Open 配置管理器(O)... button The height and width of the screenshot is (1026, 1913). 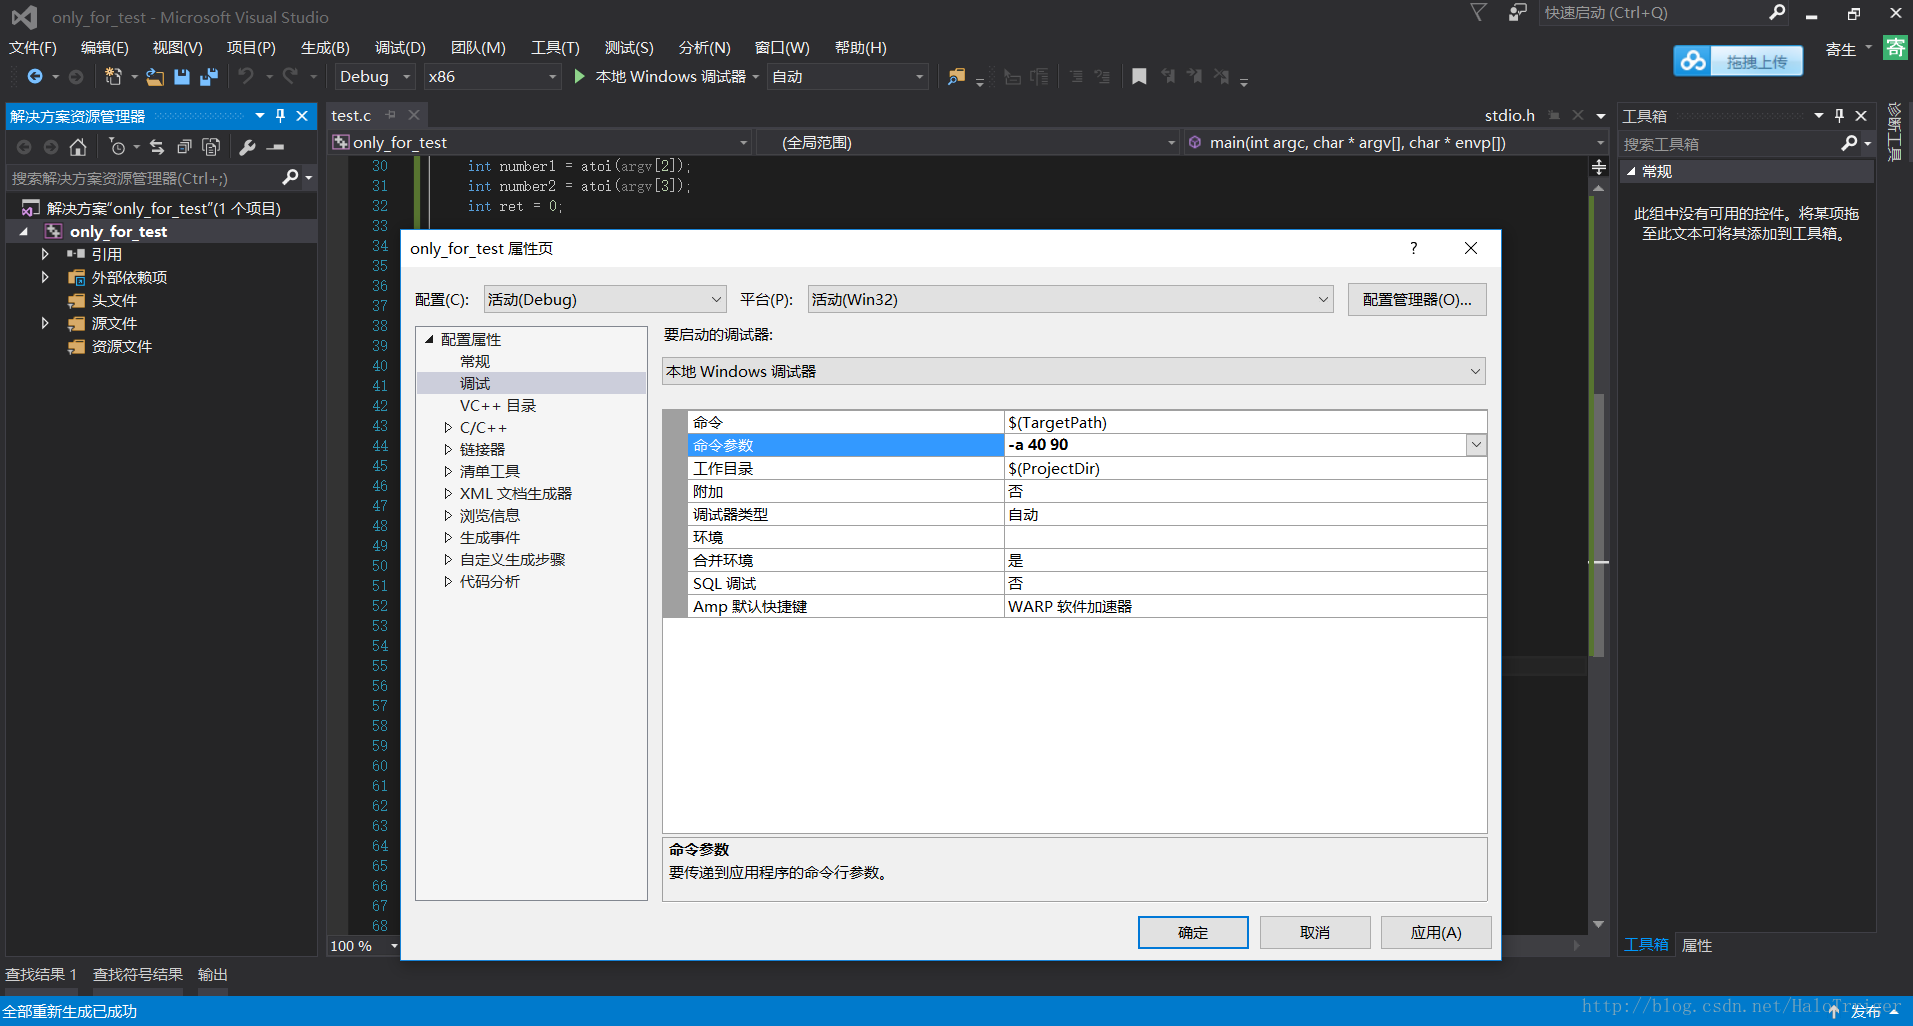pyautogui.click(x=1417, y=299)
